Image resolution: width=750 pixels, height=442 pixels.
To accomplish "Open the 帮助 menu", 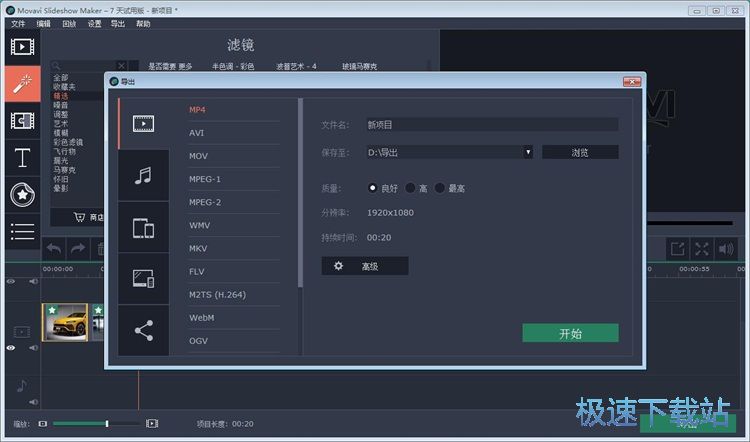I will (143, 23).
